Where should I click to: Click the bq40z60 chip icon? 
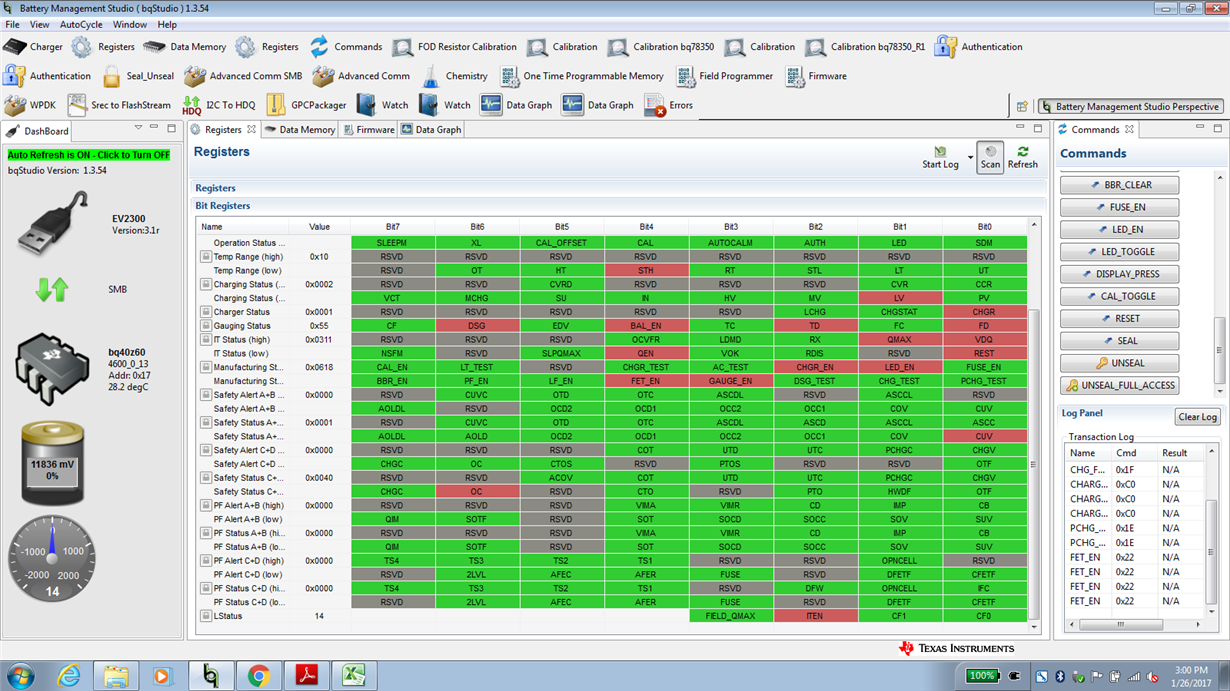click(x=52, y=369)
